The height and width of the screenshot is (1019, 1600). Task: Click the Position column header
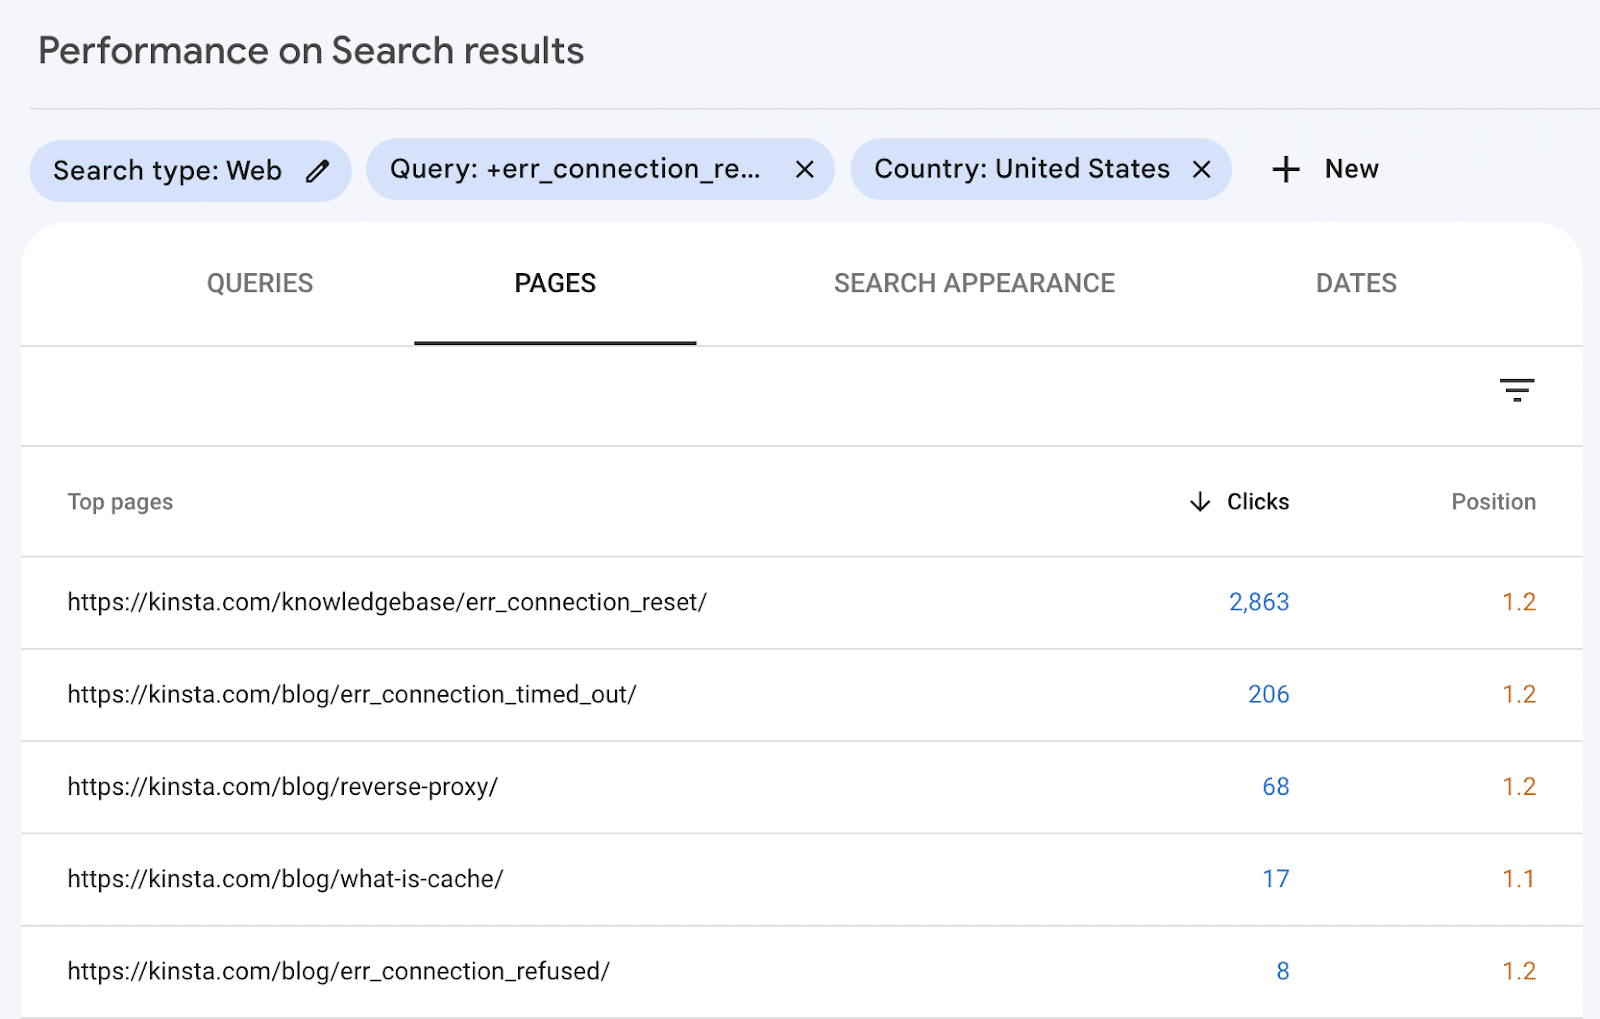(x=1493, y=502)
